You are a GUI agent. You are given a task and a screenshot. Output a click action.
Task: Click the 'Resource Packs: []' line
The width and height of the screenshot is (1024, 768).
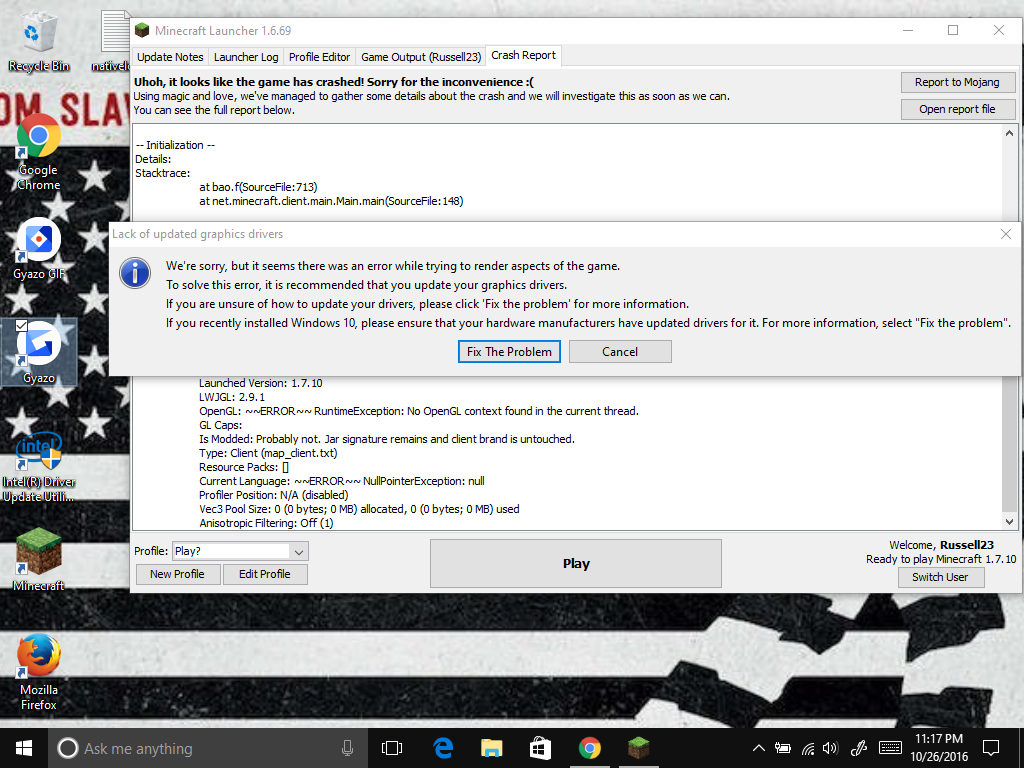pos(244,467)
